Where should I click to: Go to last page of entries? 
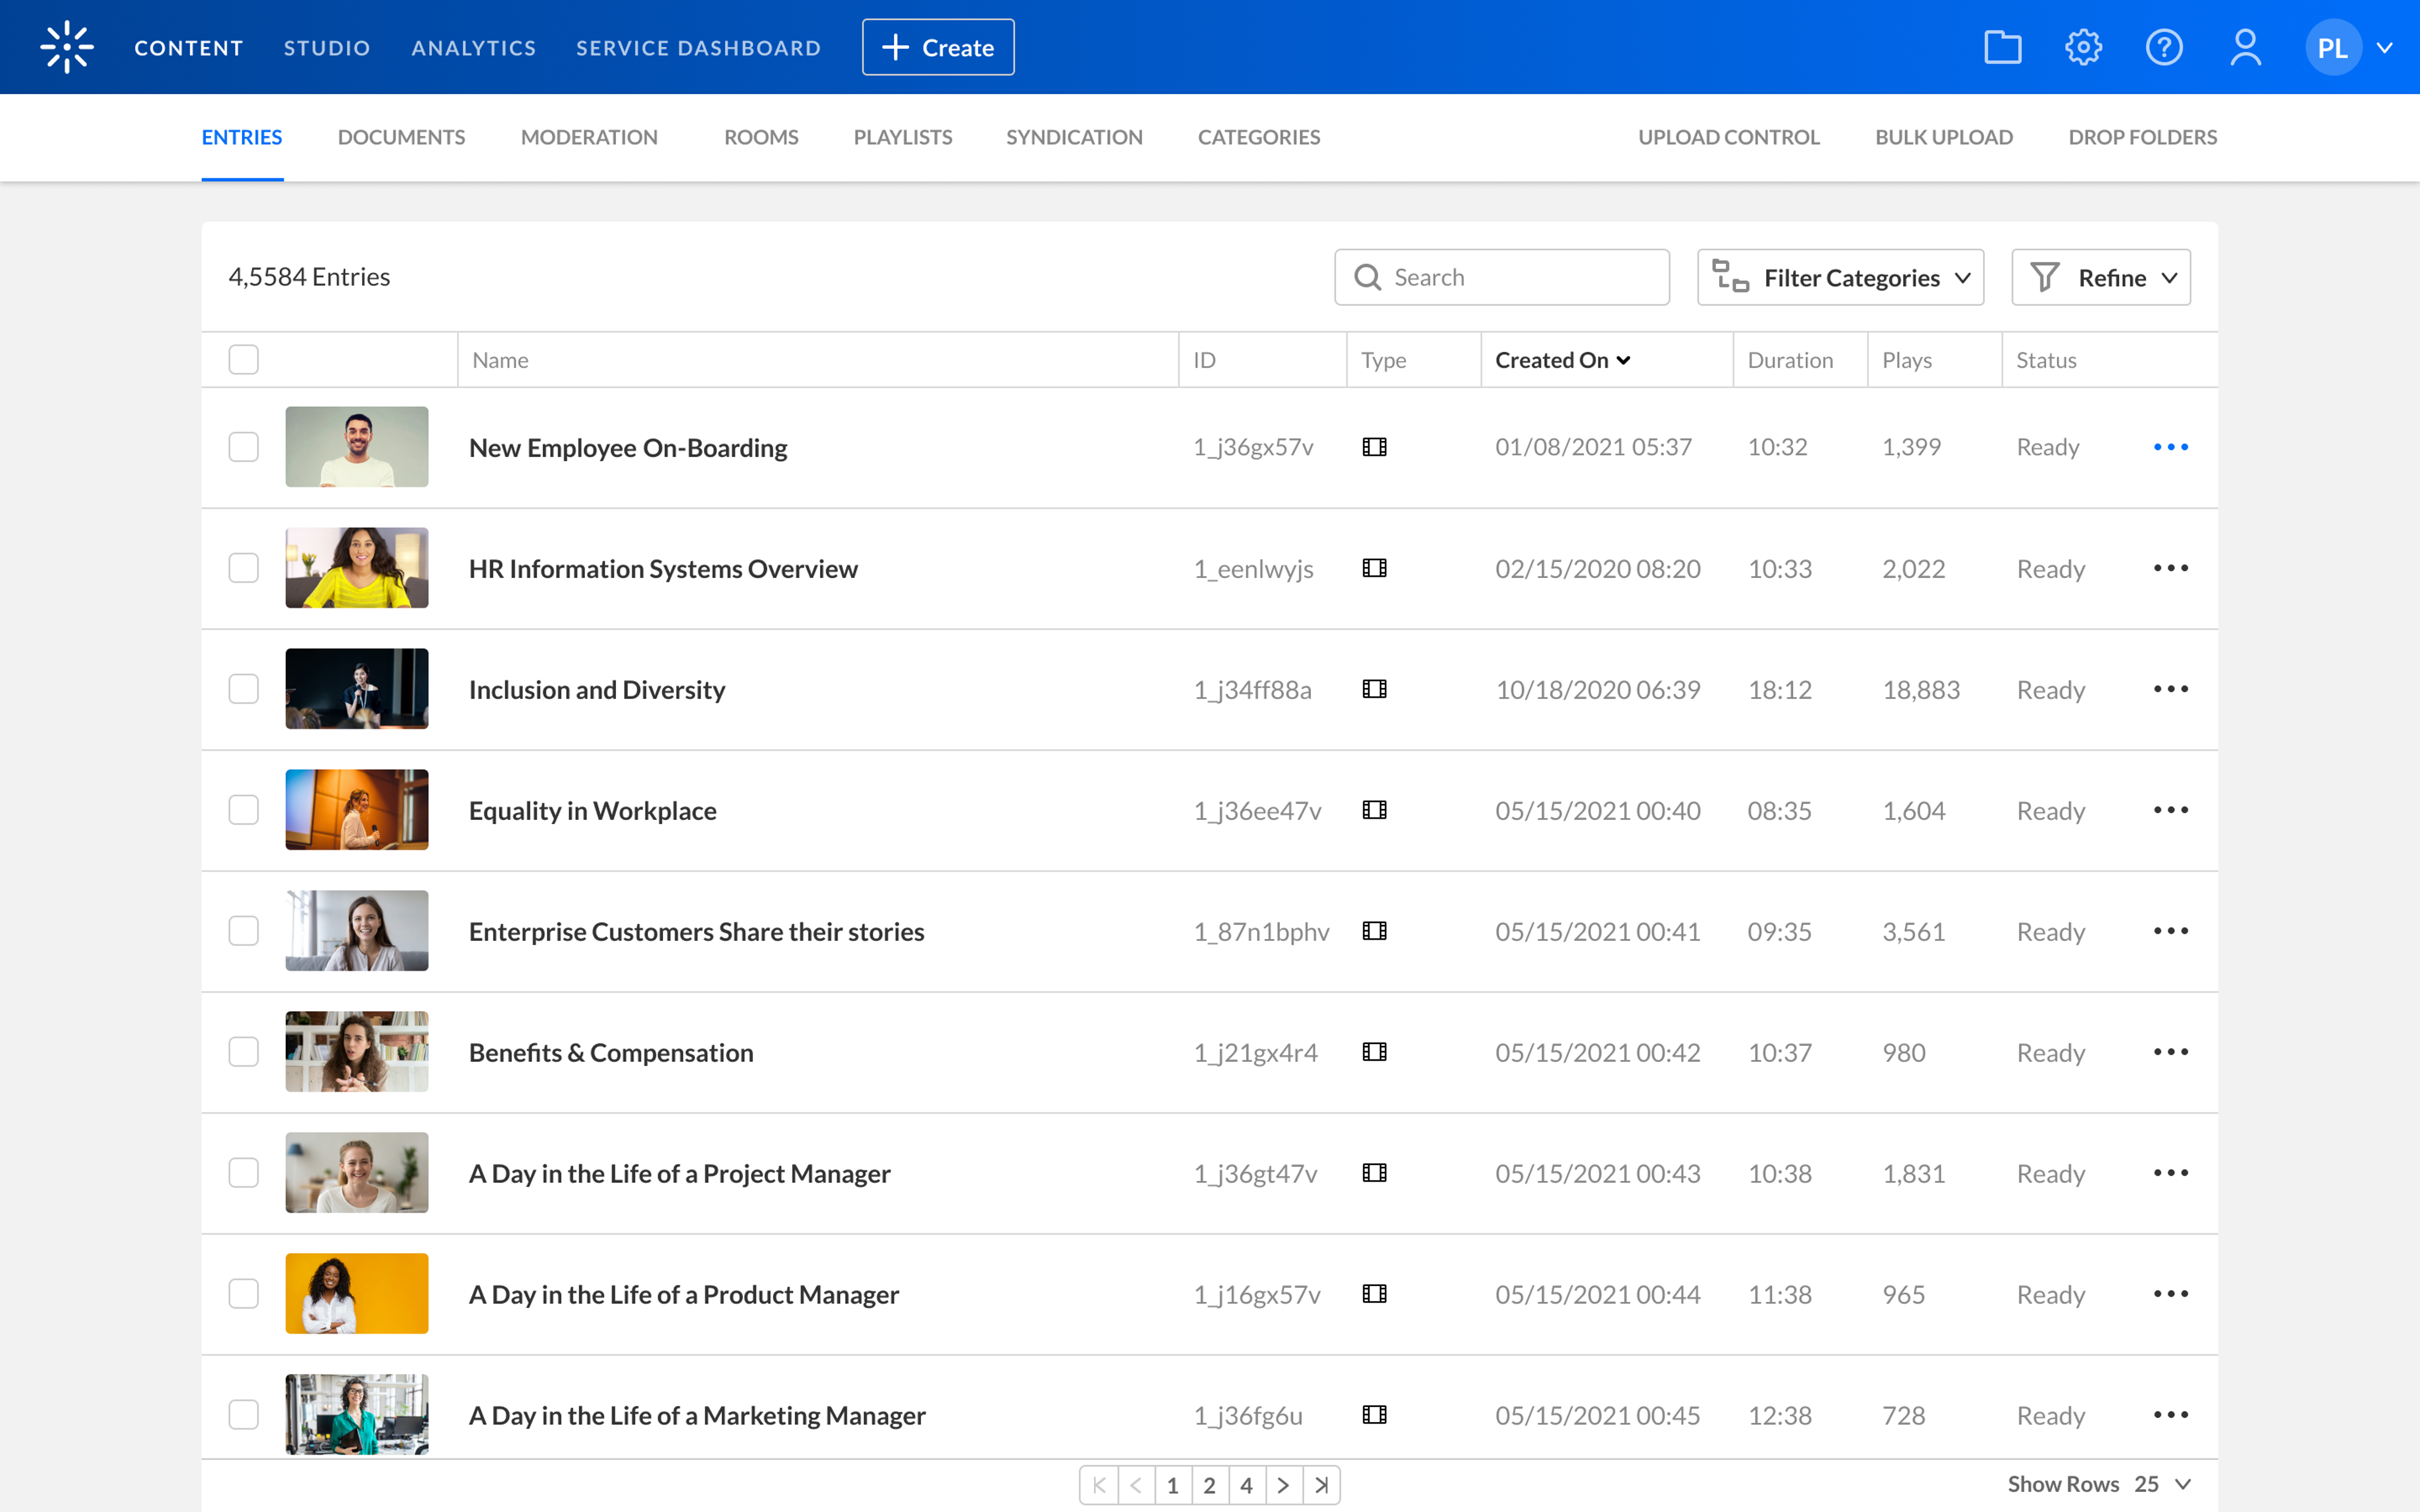tap(1321, 1485)
